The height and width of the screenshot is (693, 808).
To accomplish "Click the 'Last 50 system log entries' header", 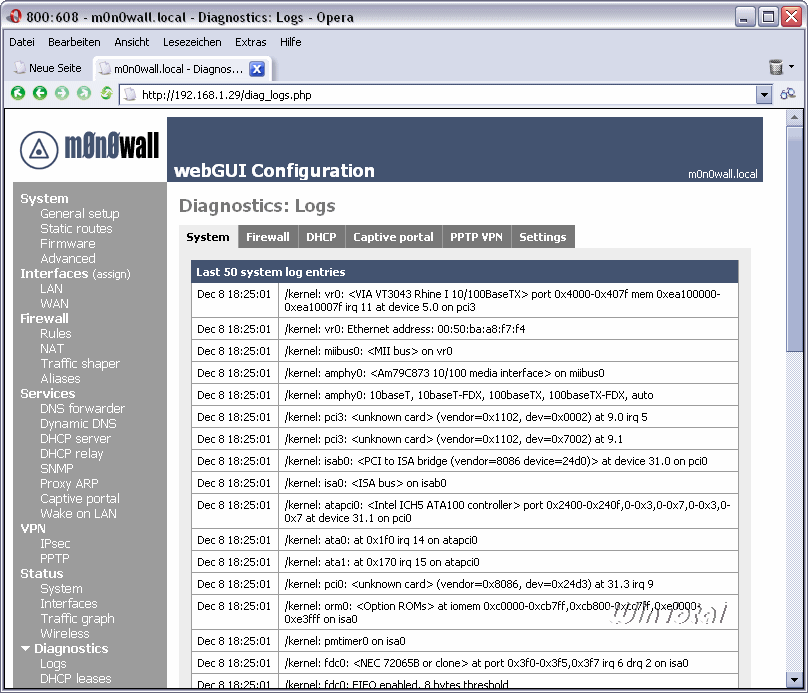I will 464,272.
